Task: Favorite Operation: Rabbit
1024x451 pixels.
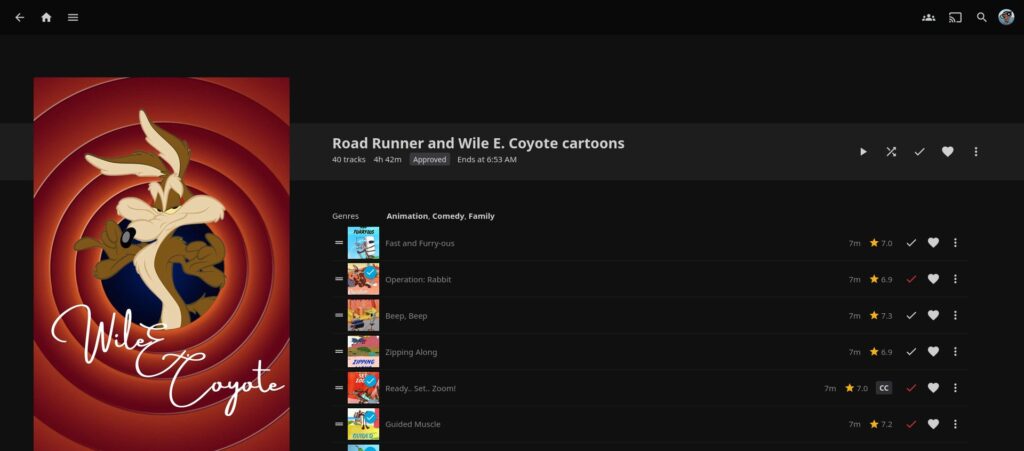Action: (933, 279)
